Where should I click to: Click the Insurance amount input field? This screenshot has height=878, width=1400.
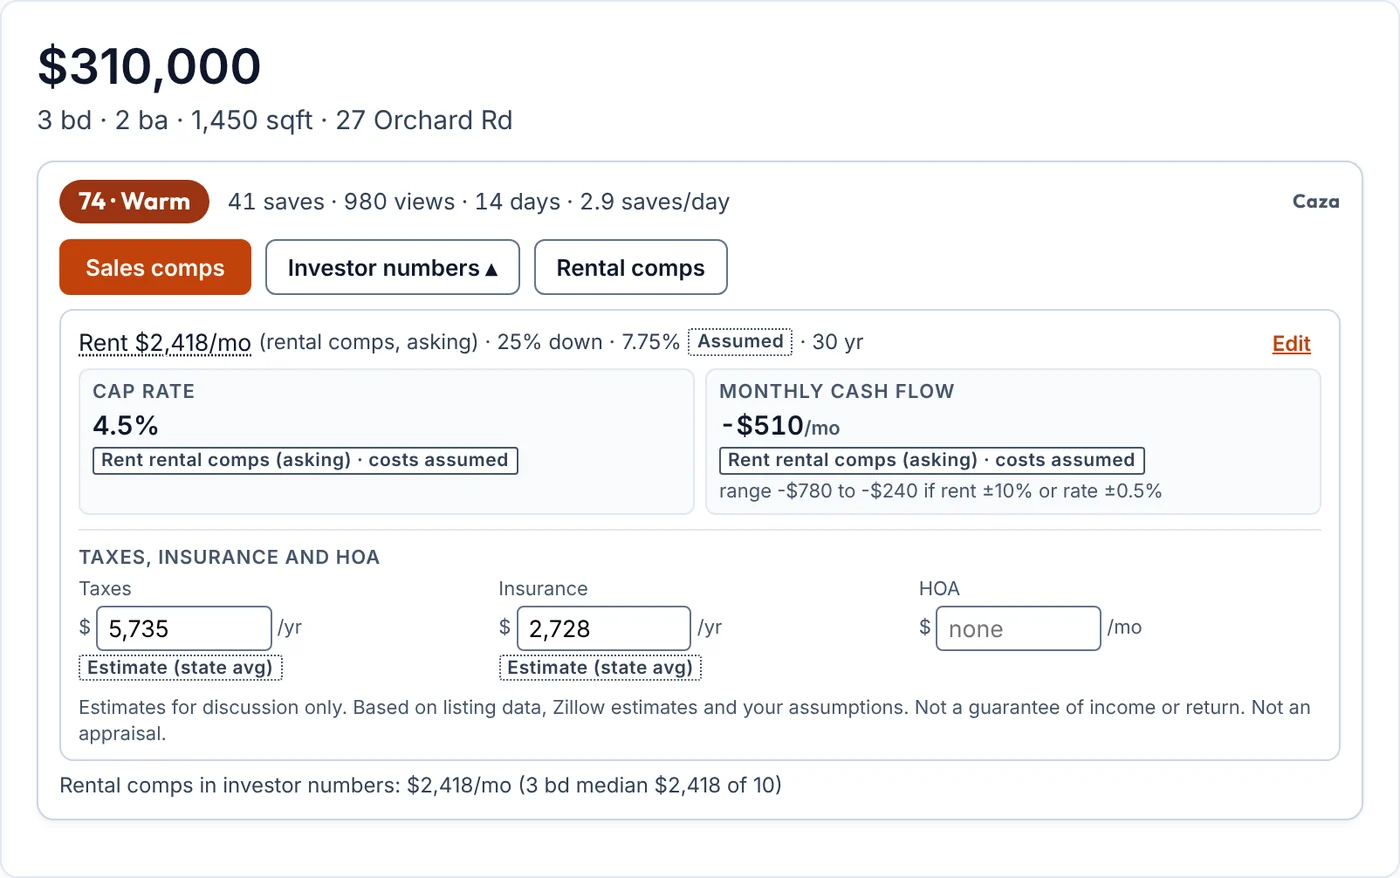[x=604, y=628]
